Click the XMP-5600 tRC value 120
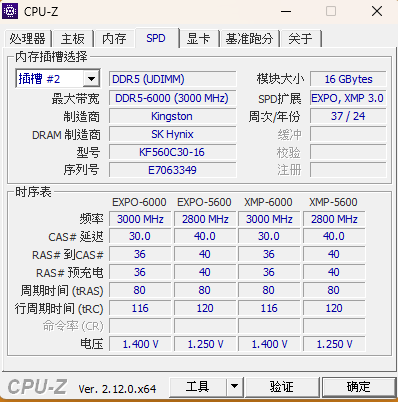The image size is (398, 402). (x=334, y=308)
